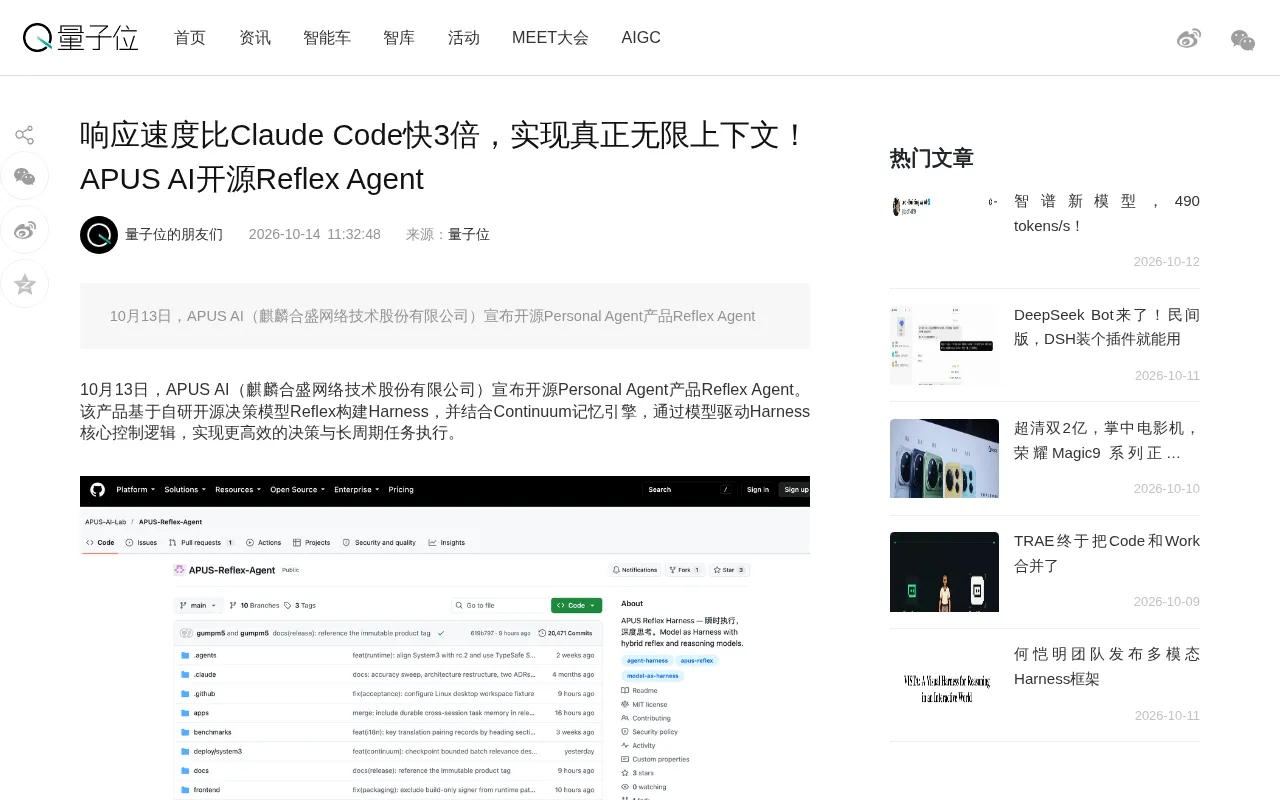Click the TRAE article thumbnail
This screenshot has height=800, width=1280.
click(944, 572)
